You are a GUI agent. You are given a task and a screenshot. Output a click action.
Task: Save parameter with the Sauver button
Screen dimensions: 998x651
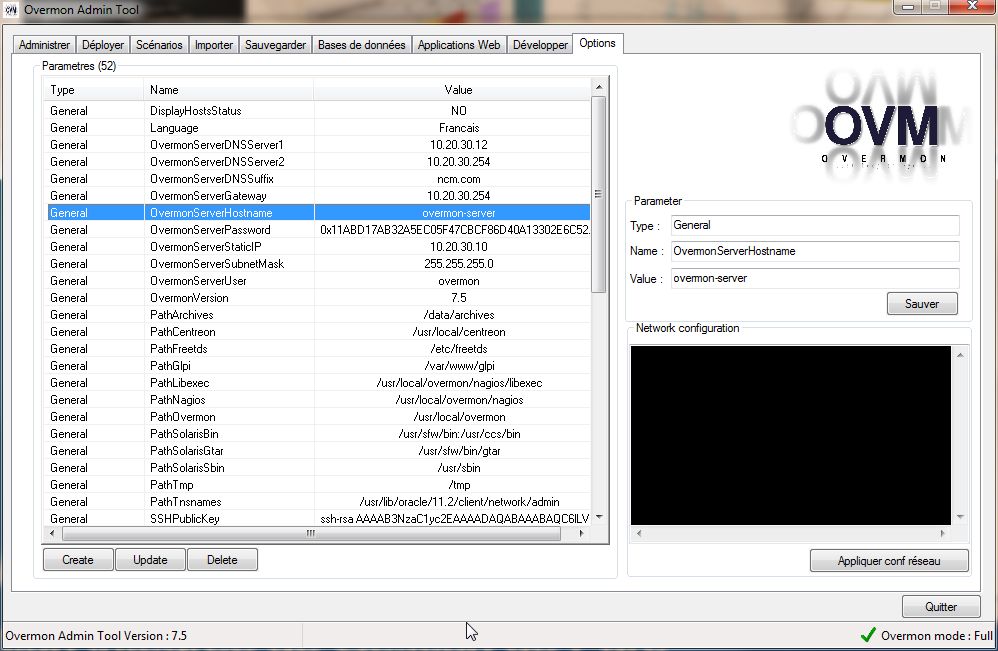(x=921, y=303)
